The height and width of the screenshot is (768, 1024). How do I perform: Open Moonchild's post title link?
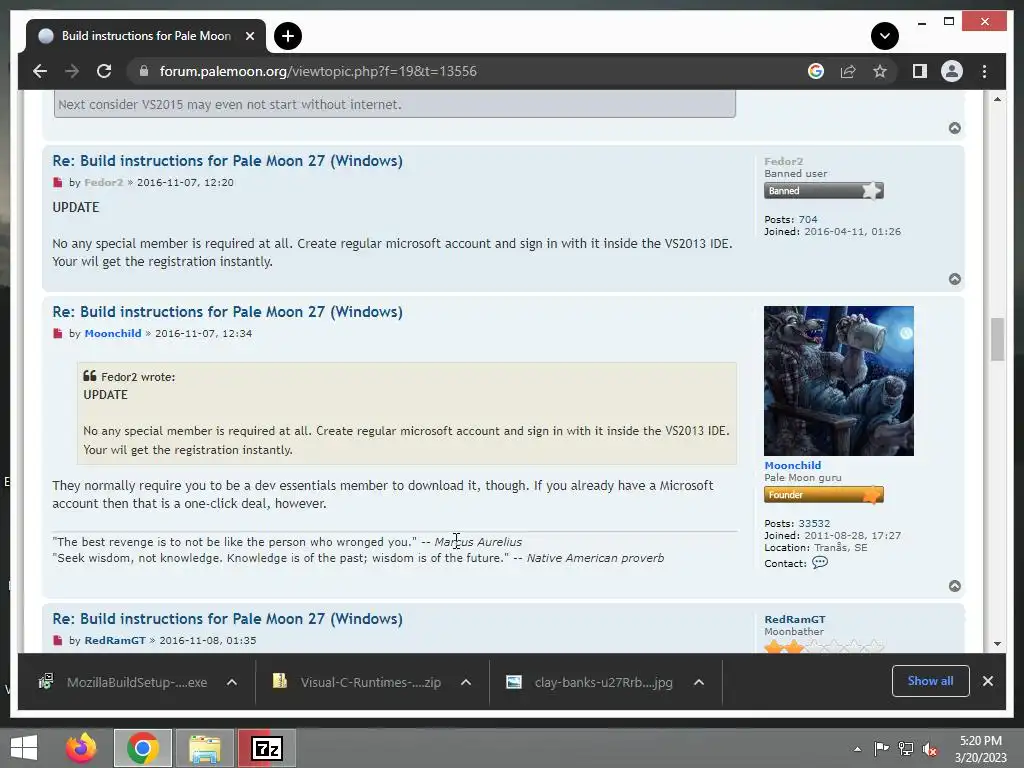pos(227,312)
